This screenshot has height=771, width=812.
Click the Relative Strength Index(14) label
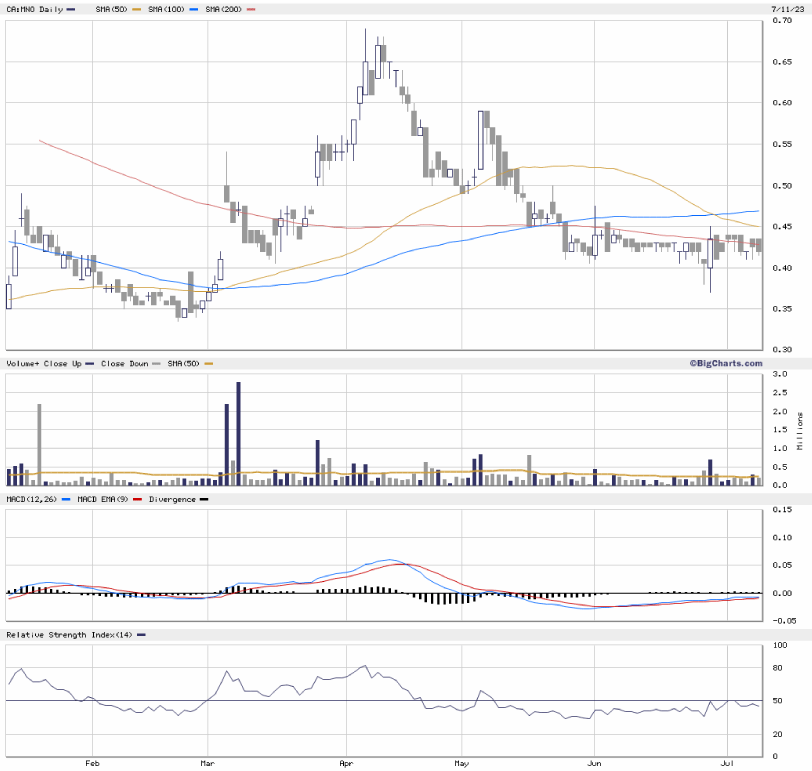[x=68, y=635]
